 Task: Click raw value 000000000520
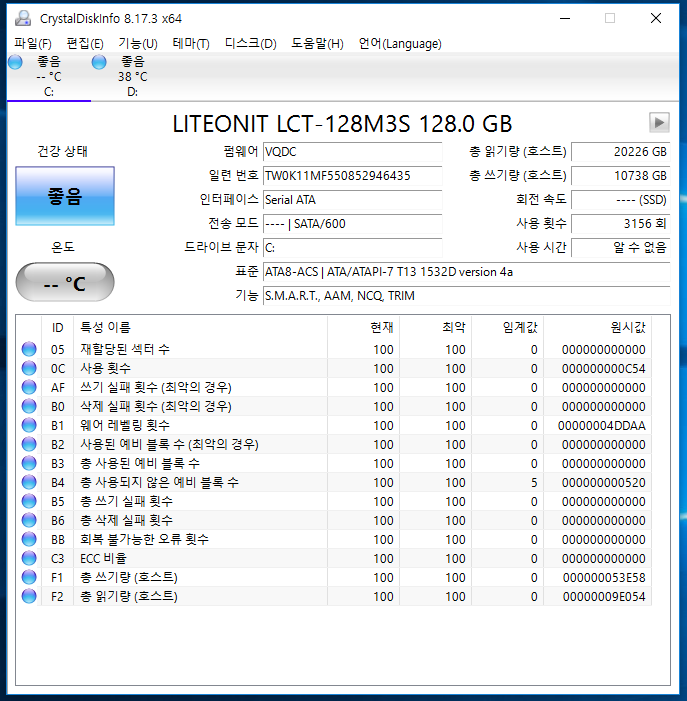(603, 483)
